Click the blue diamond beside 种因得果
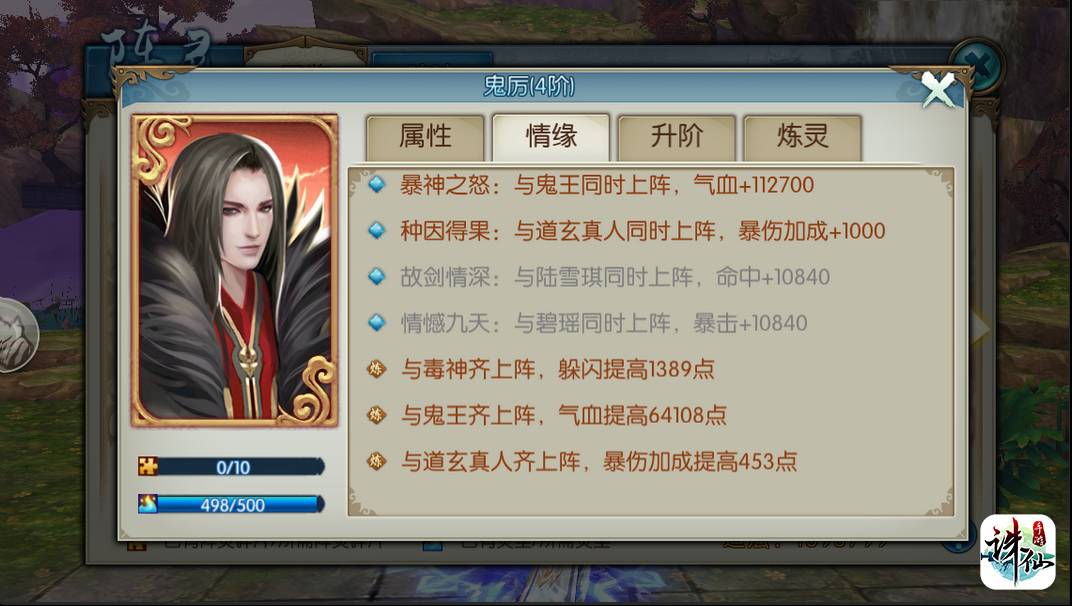1072x606 pixels. (x=377, y=230)
